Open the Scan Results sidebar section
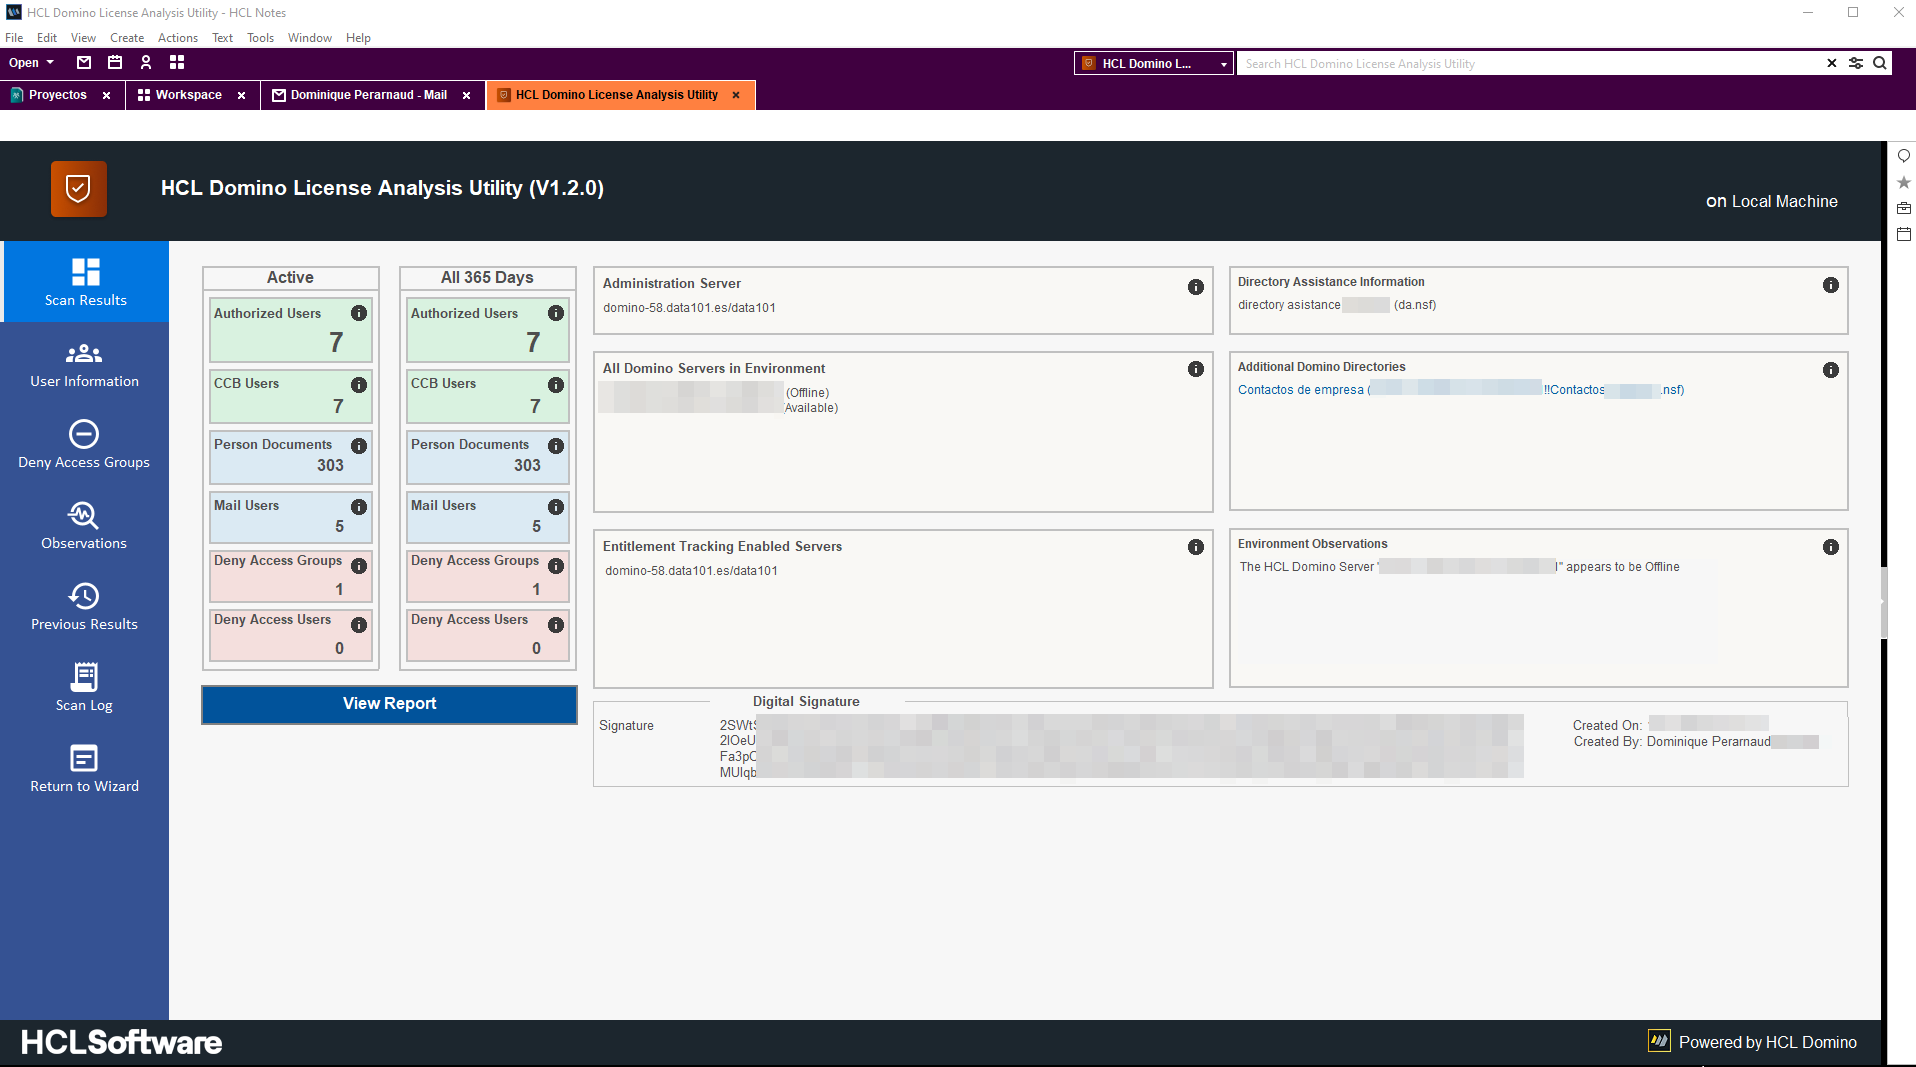The width and height of the screenshot is (1916, 1067). [x=85, y=282]
